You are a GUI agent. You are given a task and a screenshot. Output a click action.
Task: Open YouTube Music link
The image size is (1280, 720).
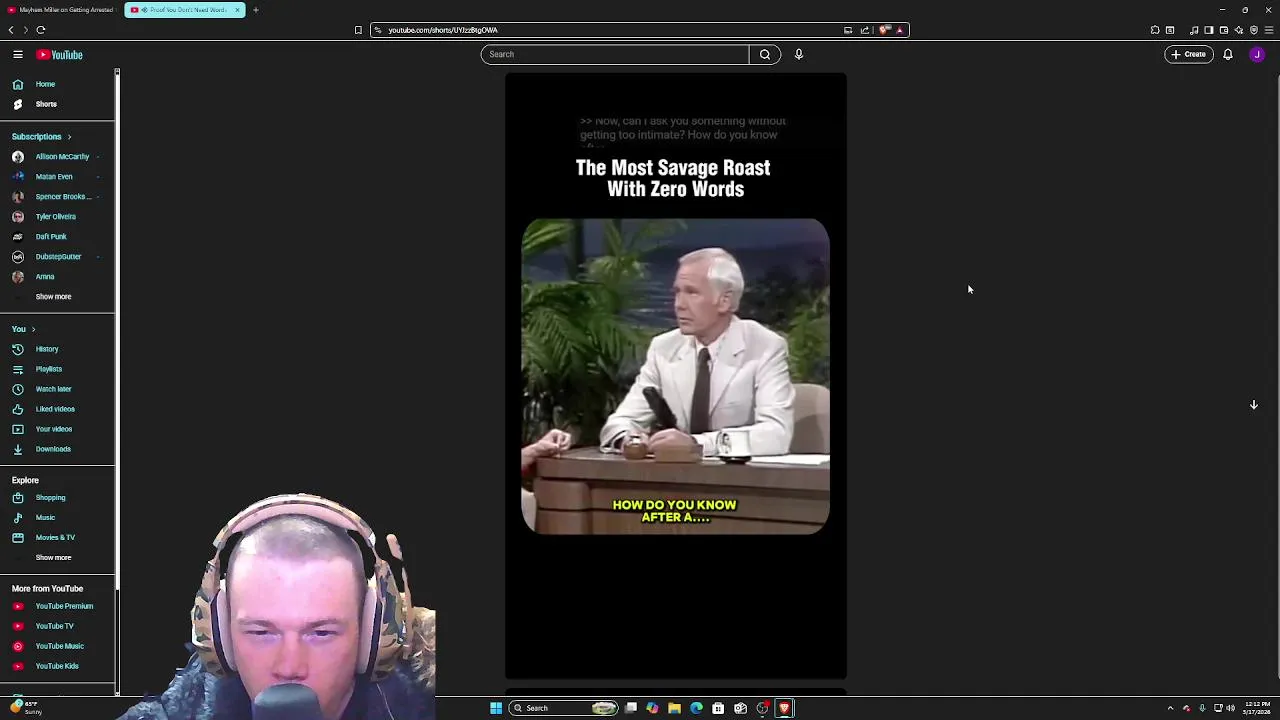[x=57, y=646]
